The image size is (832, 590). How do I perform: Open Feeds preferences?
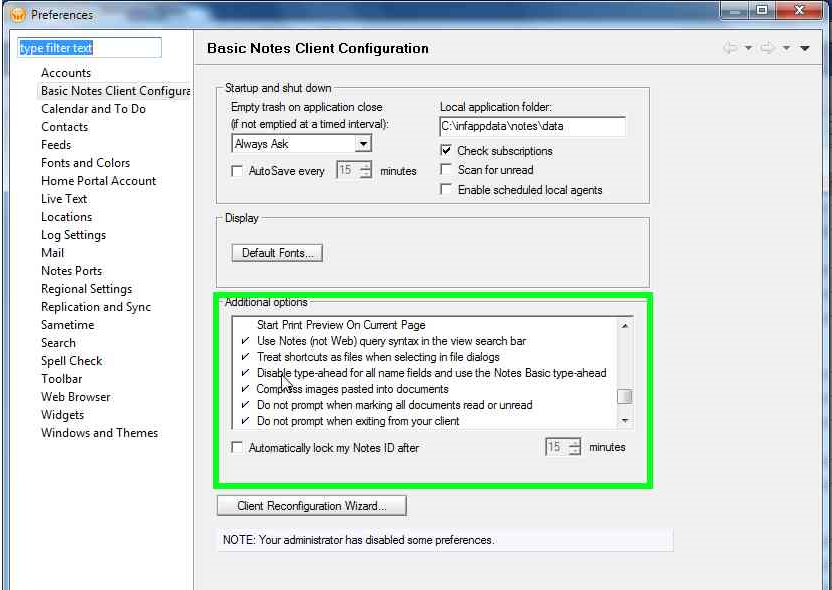[56, 145]
